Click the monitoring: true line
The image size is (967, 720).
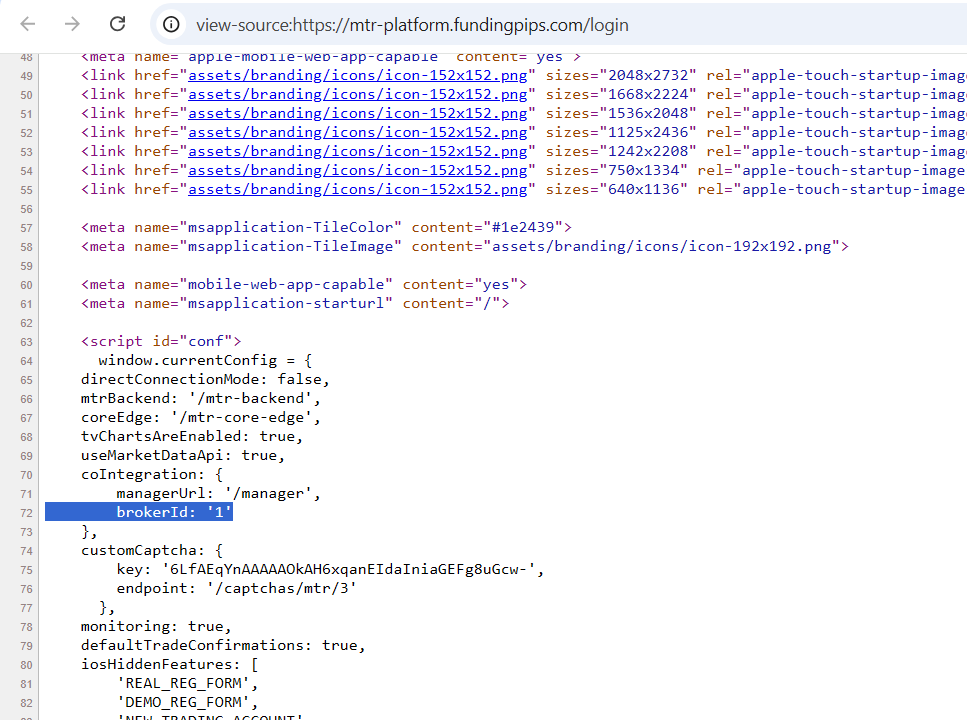tap(156, 626)
